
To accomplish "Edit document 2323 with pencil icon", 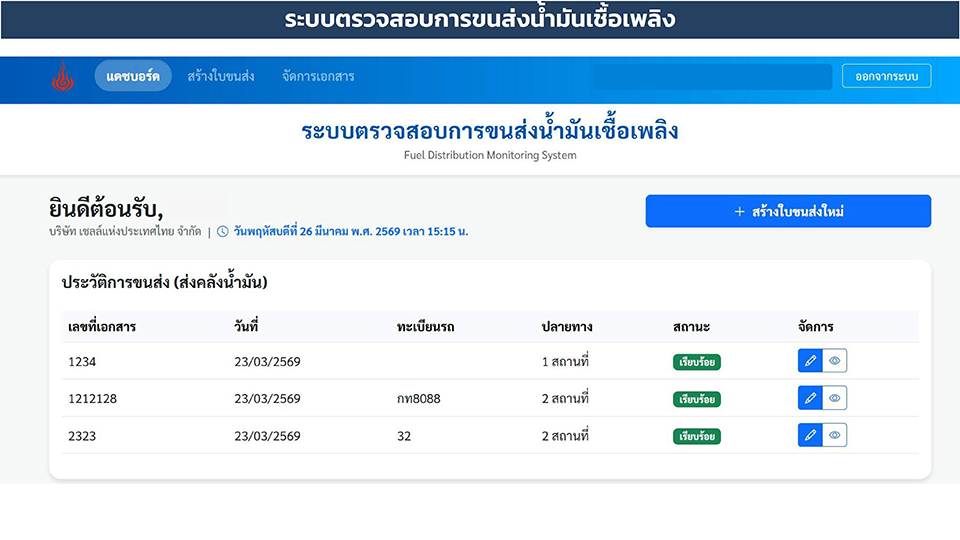I will [810, 435].
